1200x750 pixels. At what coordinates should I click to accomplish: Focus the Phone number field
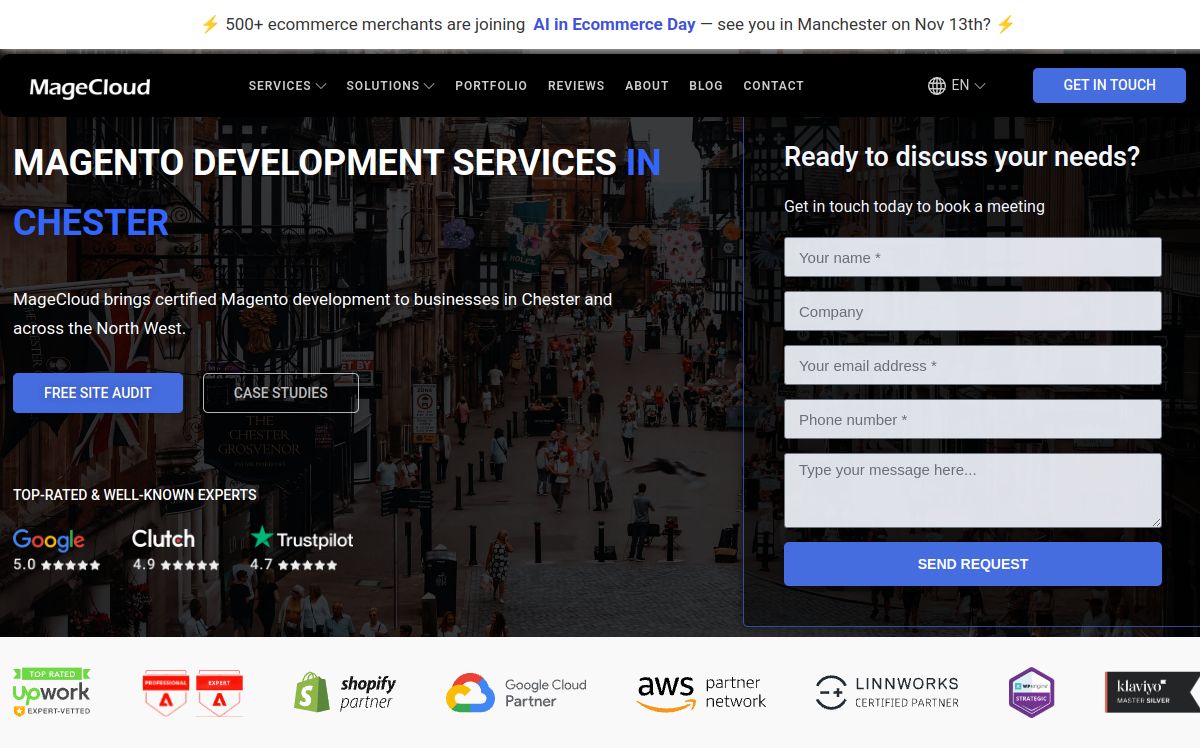pos(973,419)
